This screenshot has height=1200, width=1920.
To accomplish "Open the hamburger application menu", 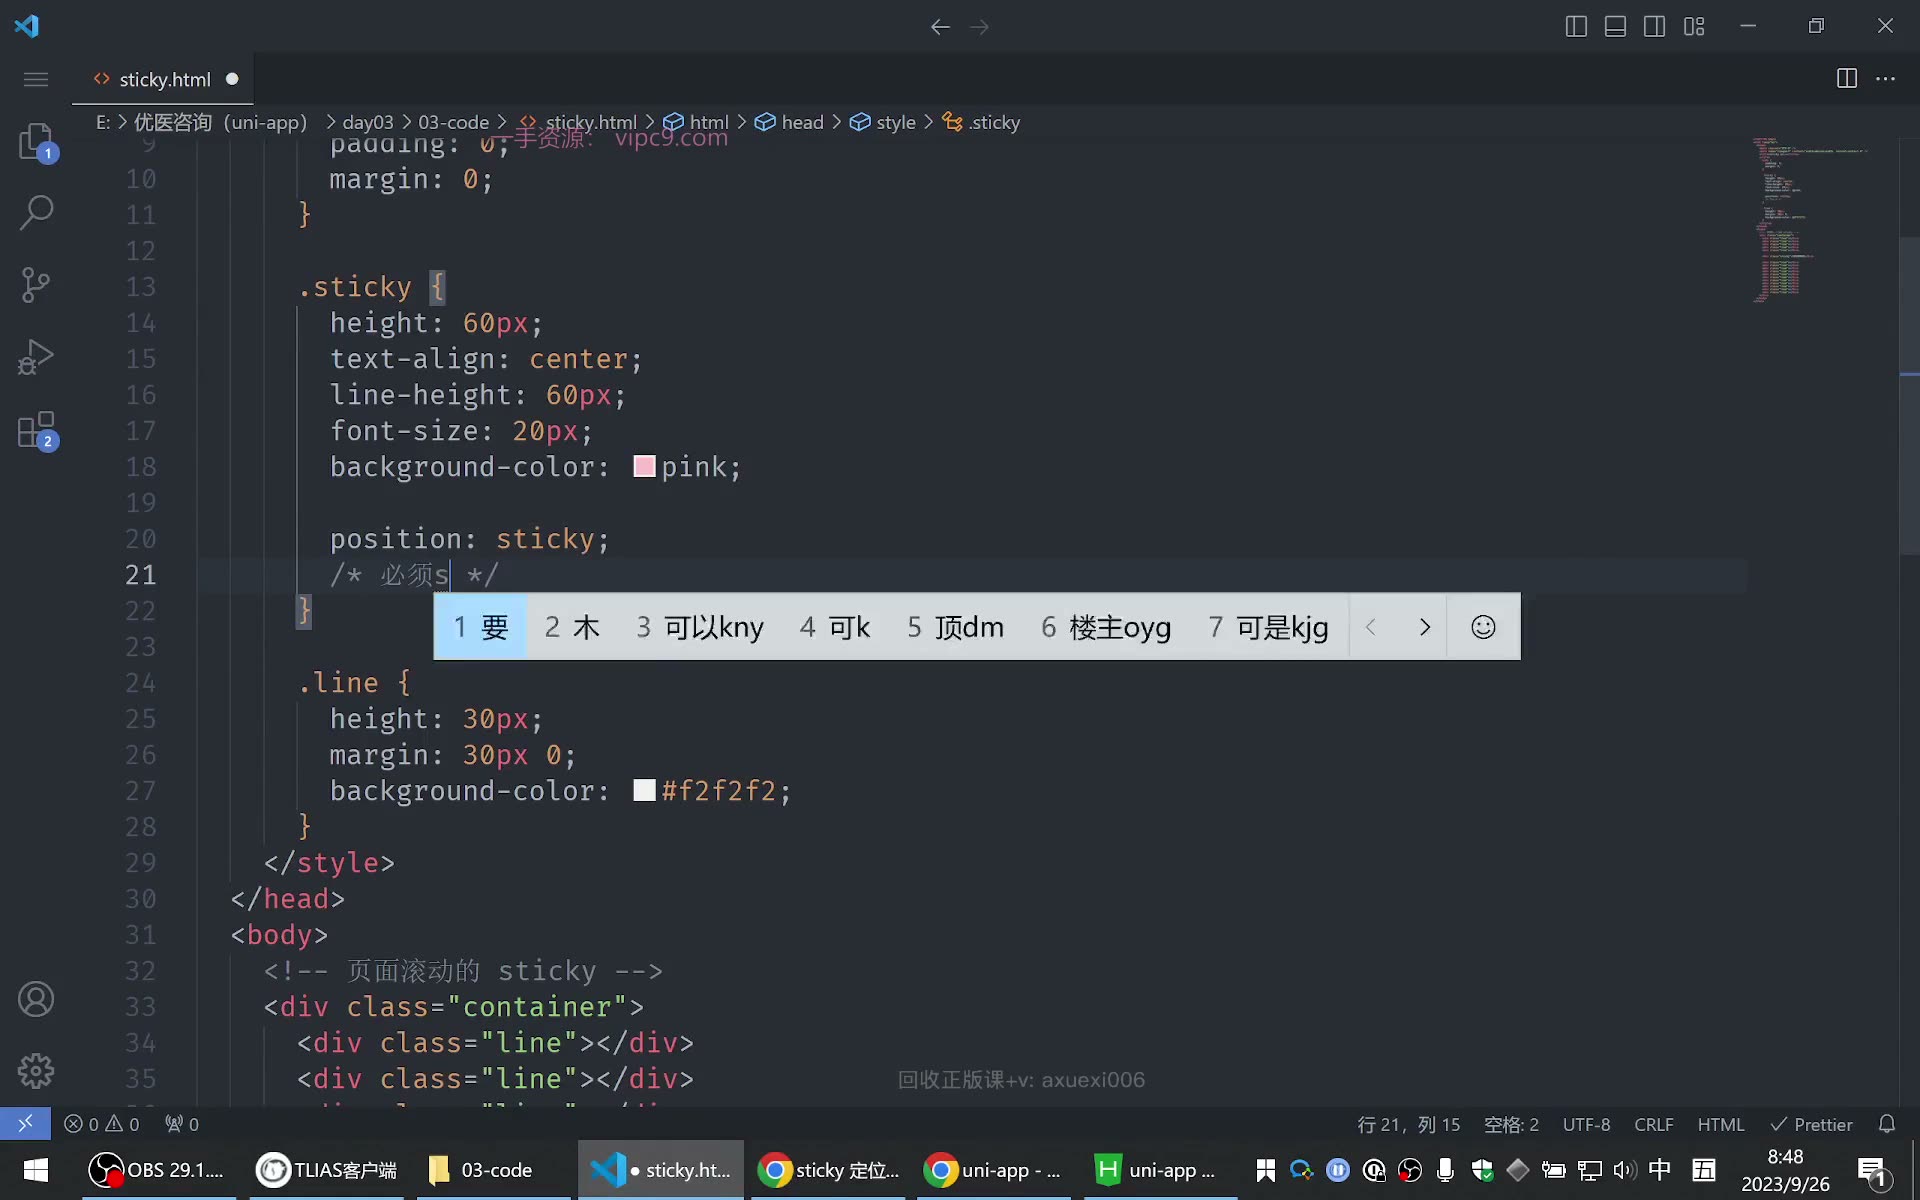I will click(36, 79).
